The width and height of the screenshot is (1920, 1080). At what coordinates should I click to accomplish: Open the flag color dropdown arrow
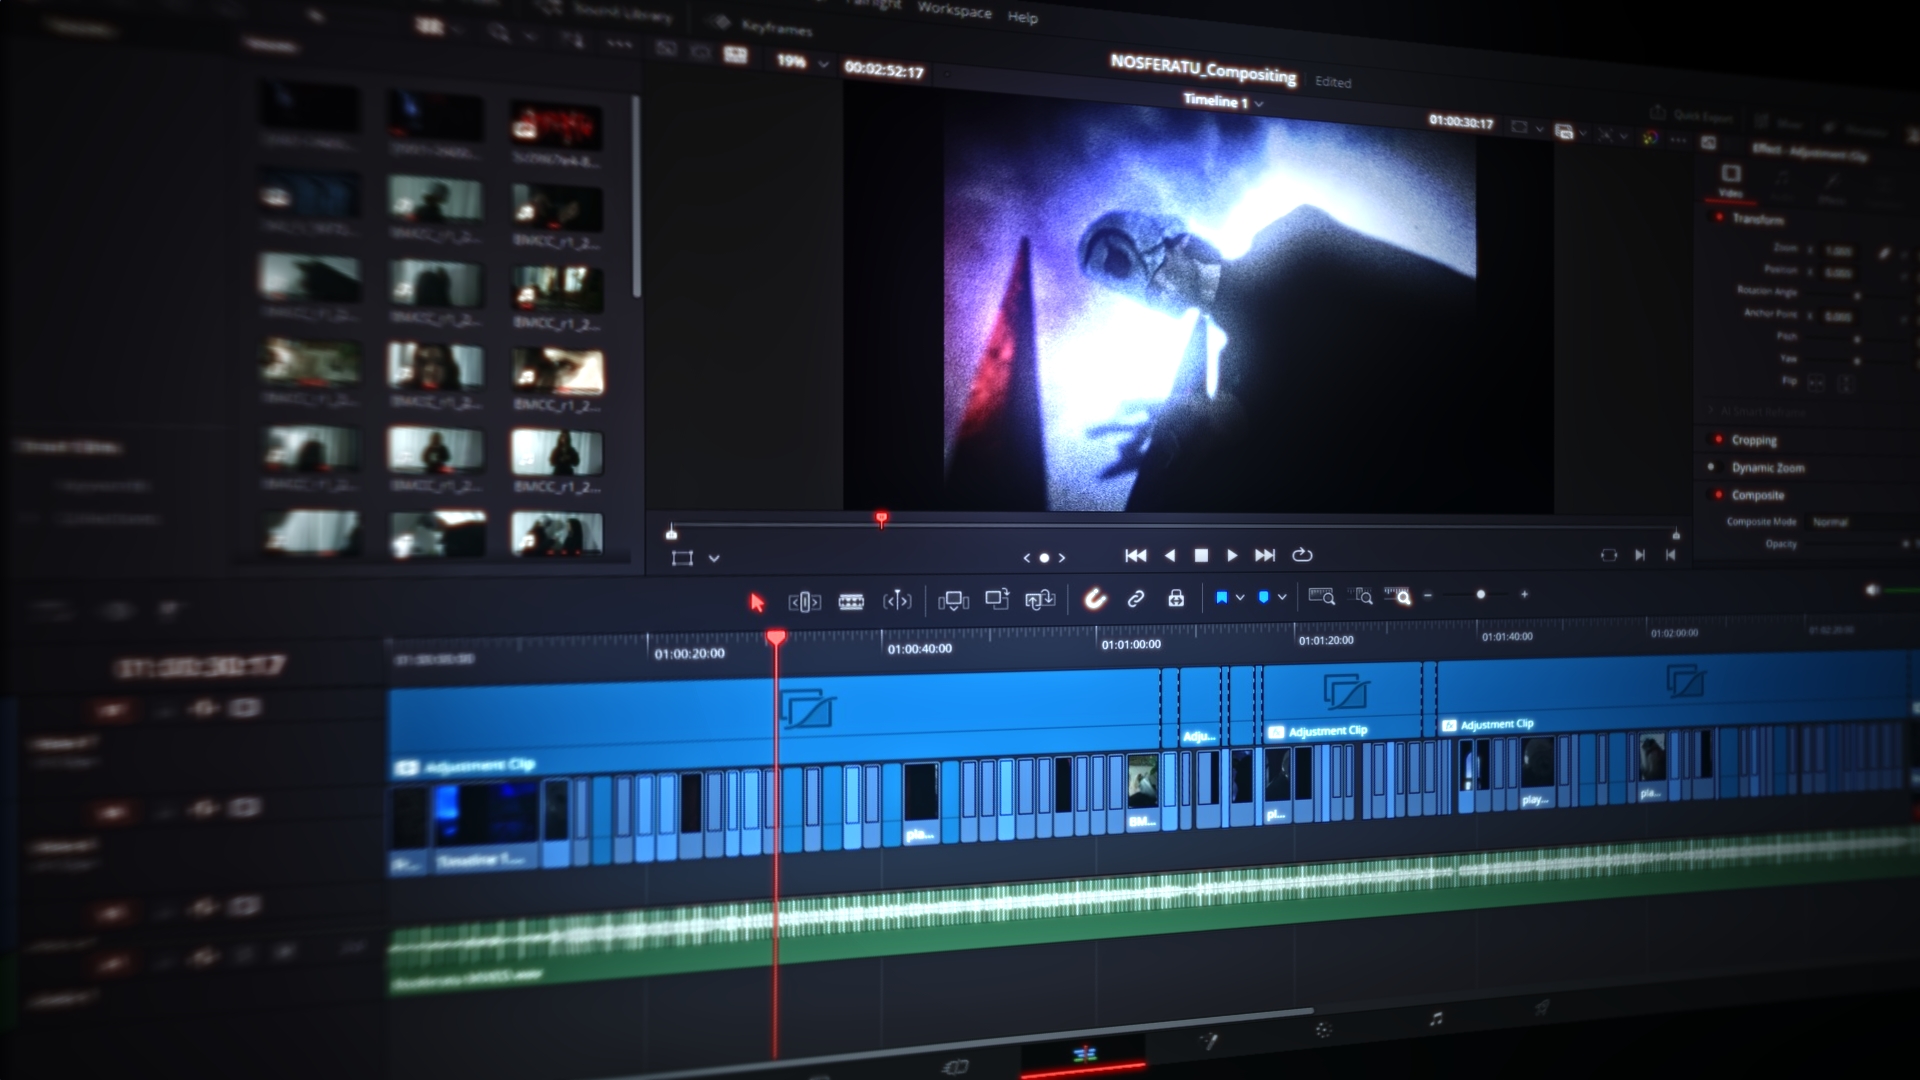click(1240, 597)
